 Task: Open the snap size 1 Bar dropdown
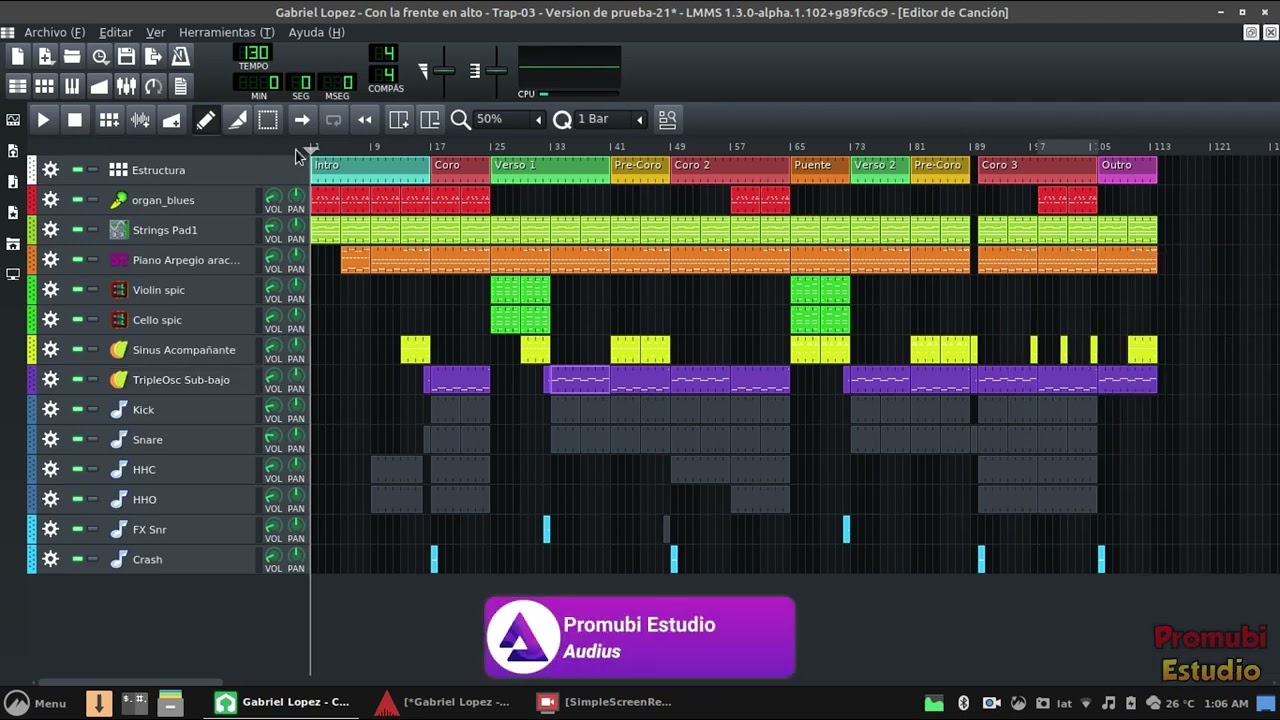click(x=611, y=119)
